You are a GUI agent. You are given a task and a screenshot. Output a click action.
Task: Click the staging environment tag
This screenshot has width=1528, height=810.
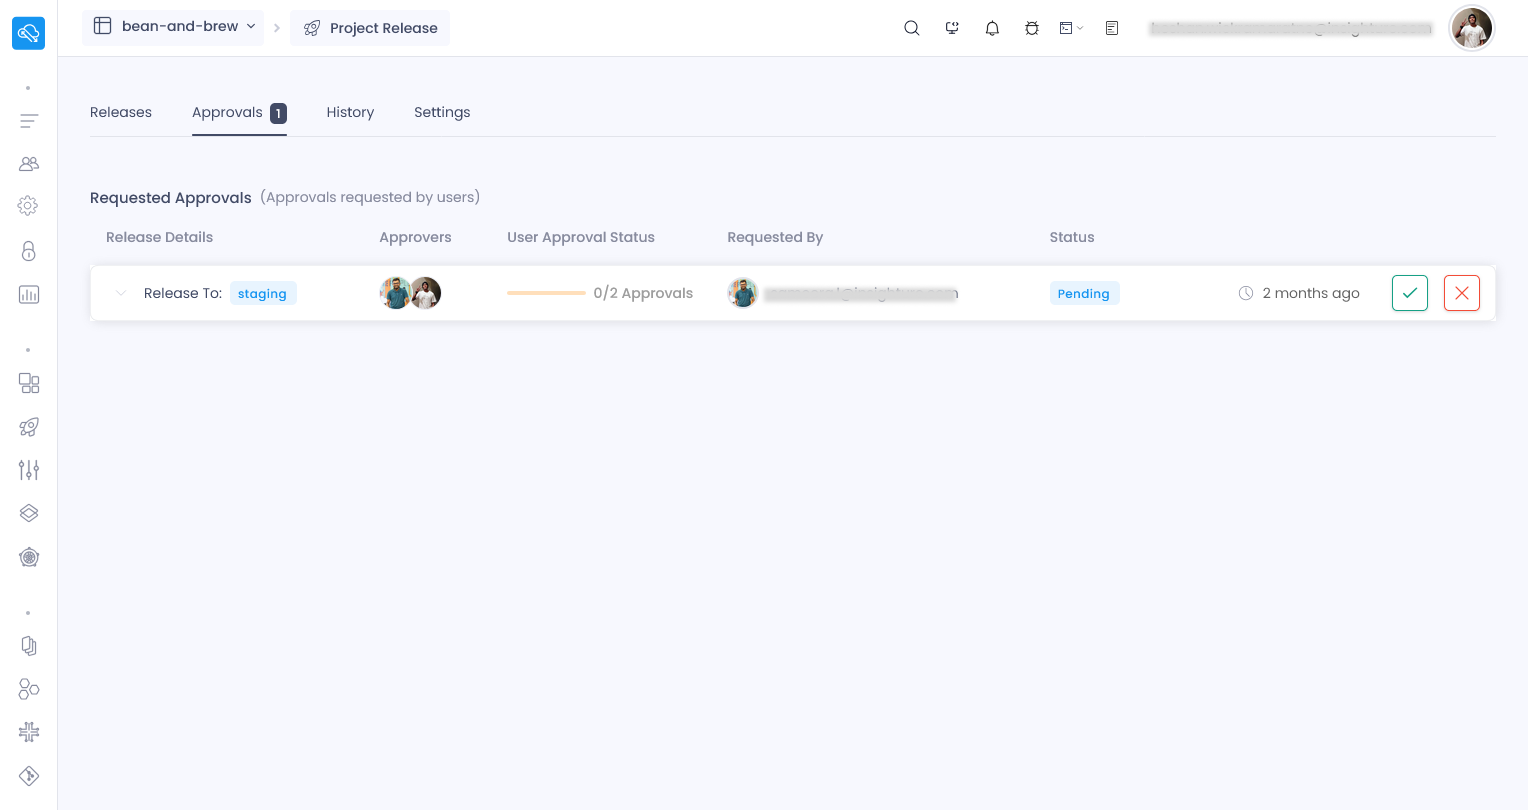point(263,293)
